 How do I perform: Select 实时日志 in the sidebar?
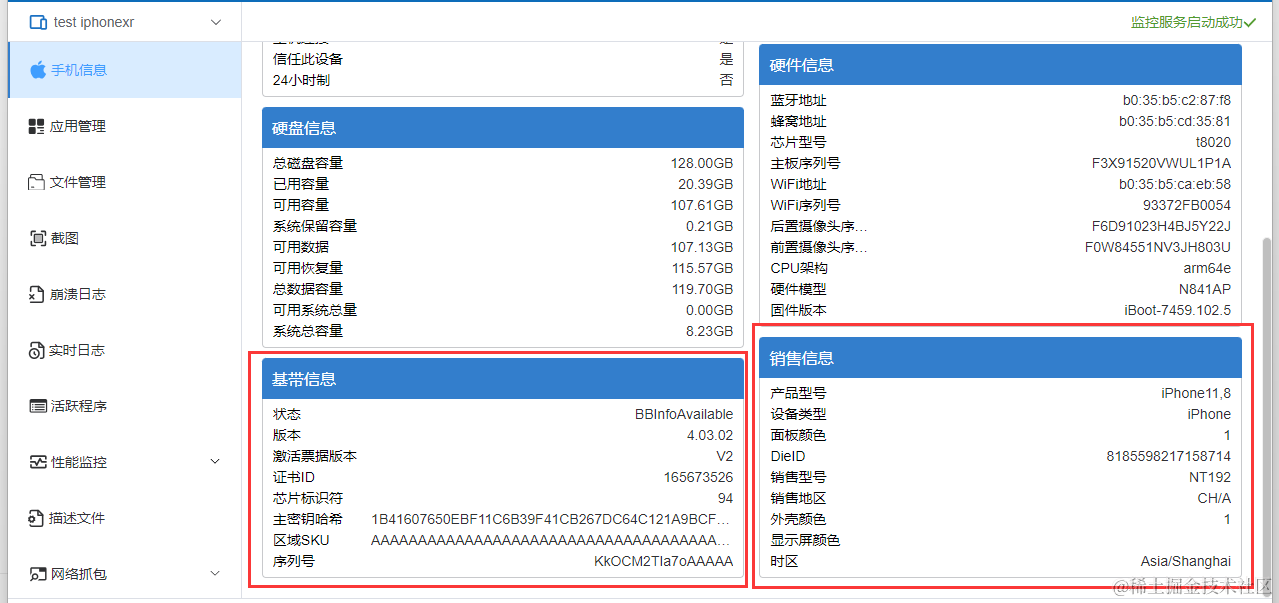125,350
